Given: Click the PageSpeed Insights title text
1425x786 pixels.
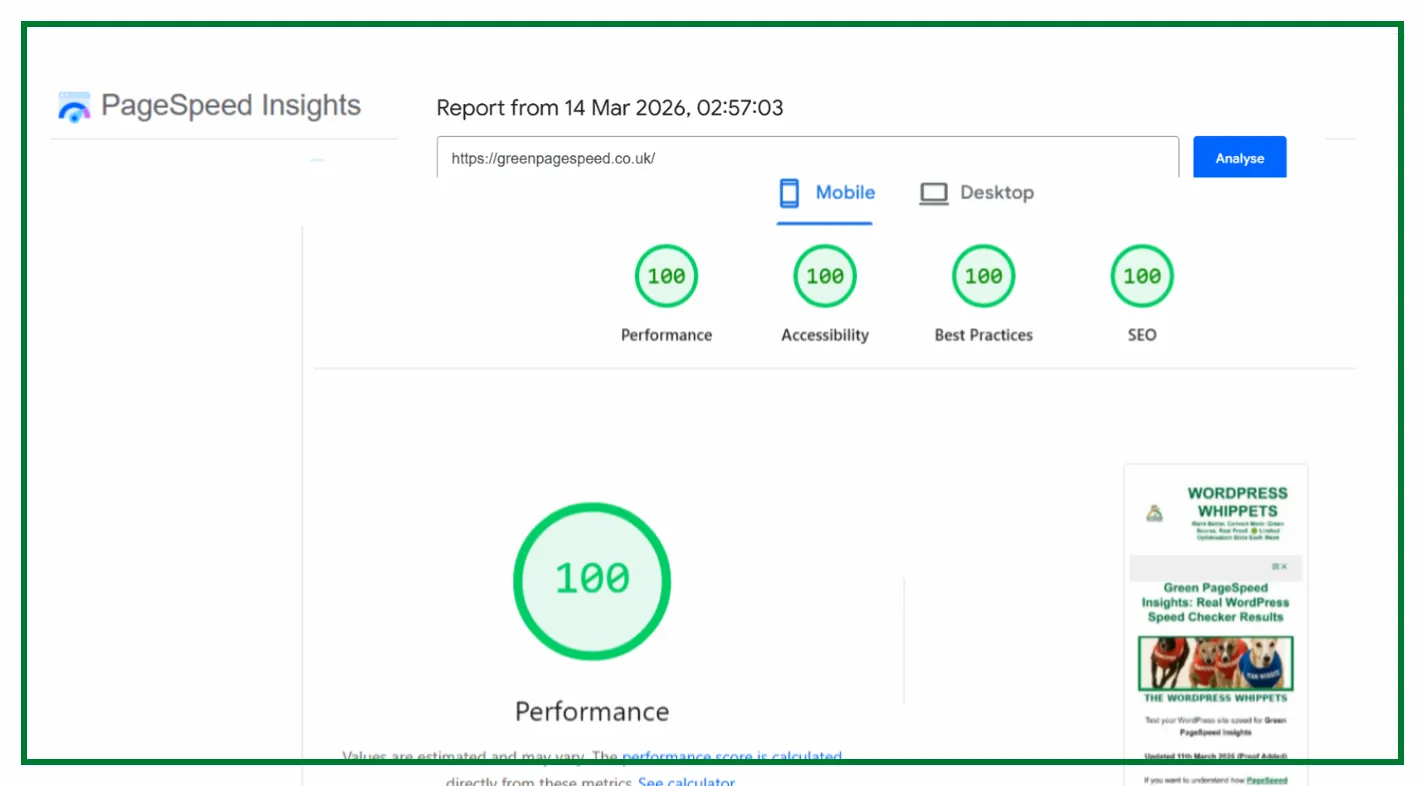Looking at the screenshot, I should [x=231, y=106].
